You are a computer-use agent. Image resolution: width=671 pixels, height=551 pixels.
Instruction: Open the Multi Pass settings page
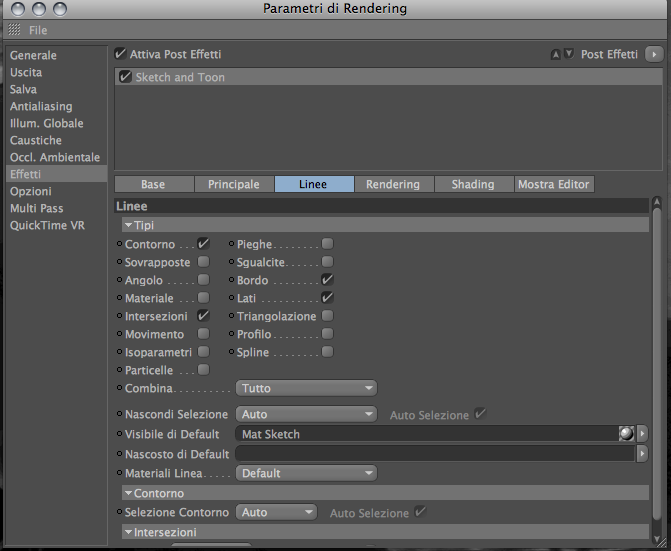click(x=56, y=208)
